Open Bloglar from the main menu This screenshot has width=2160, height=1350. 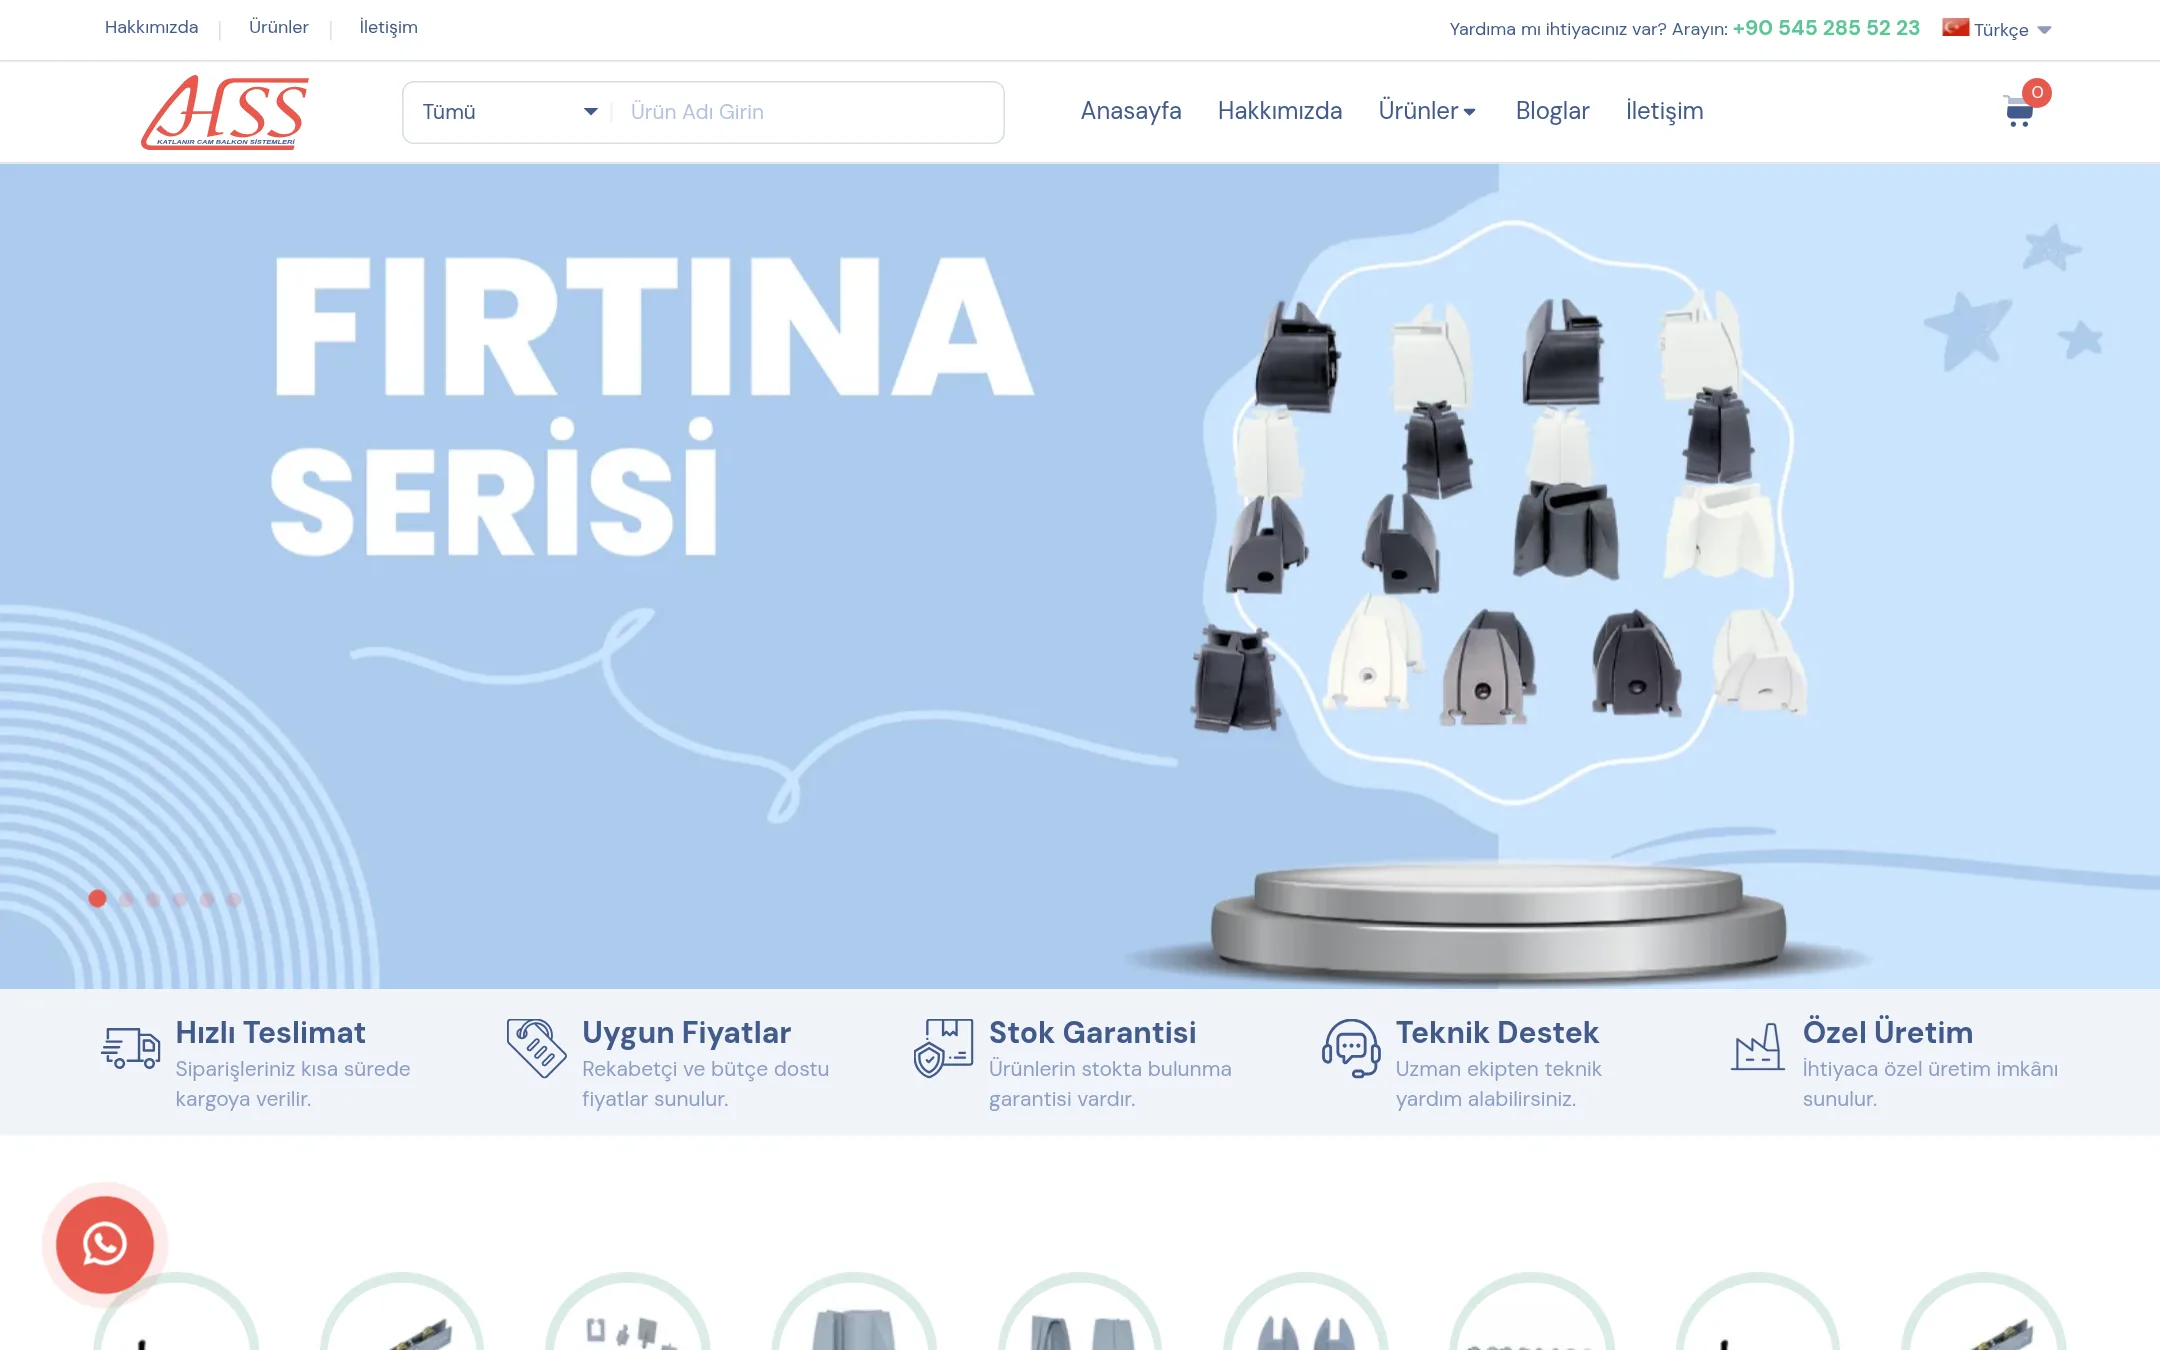tap(1552, 111)
